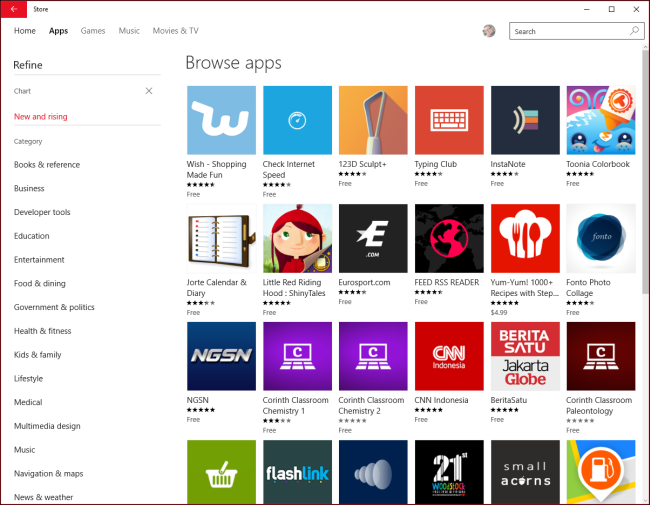
Task: Select the Toonia Colorbook app icon
Action: tap(601, 120)
